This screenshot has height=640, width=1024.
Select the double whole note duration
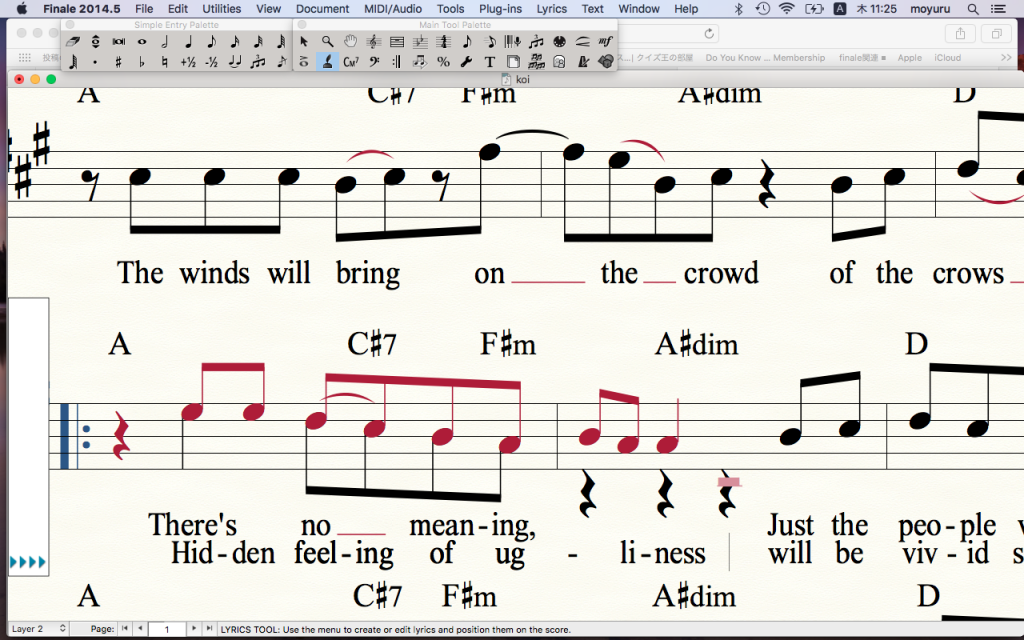point(119,42)
